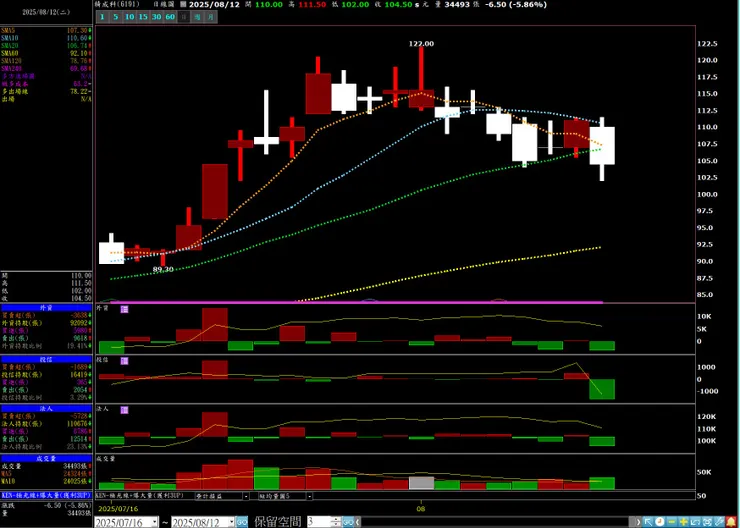
Task: Click the scroll-right arrow of chart scrollbar
Action: coord(638,522)
